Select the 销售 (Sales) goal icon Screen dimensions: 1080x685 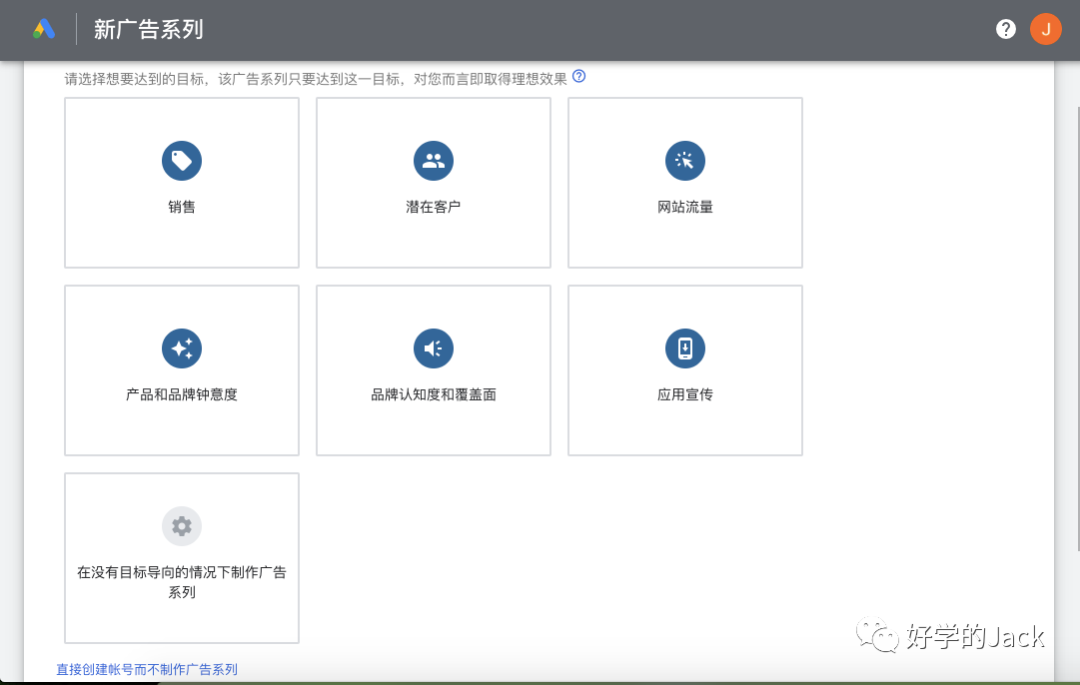[181, 161]
